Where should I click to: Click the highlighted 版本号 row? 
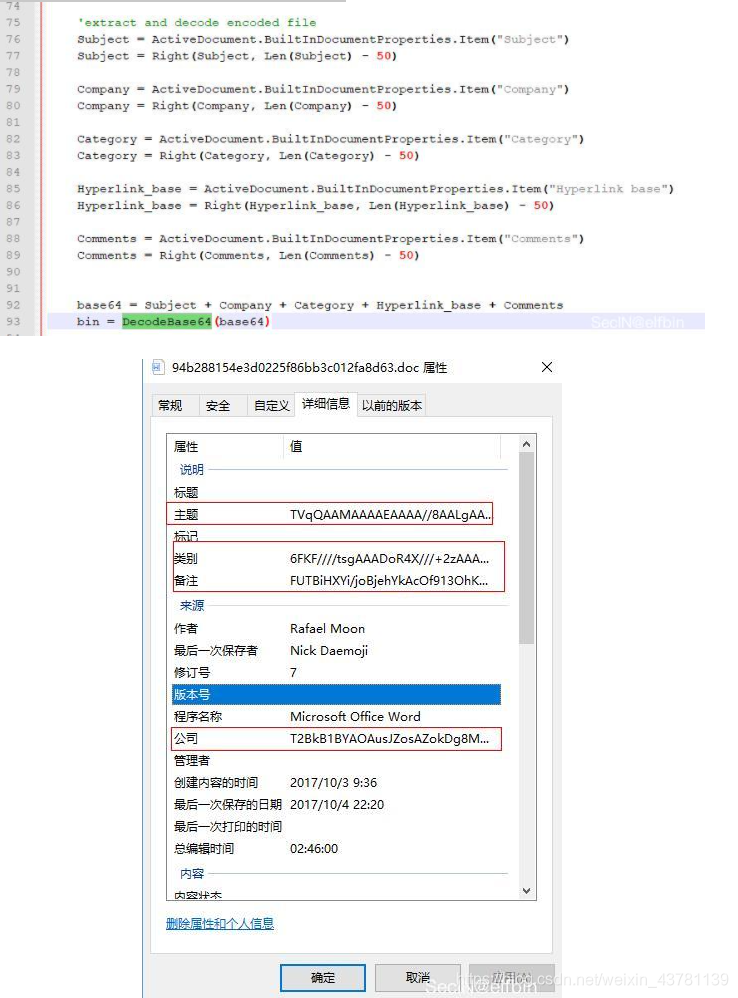click(337, 694)
